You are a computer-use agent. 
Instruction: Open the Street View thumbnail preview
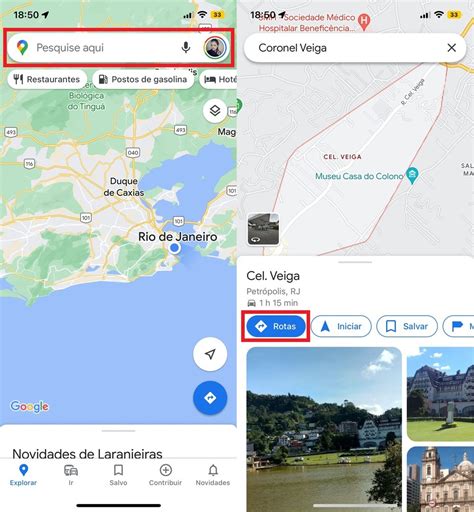263,229
